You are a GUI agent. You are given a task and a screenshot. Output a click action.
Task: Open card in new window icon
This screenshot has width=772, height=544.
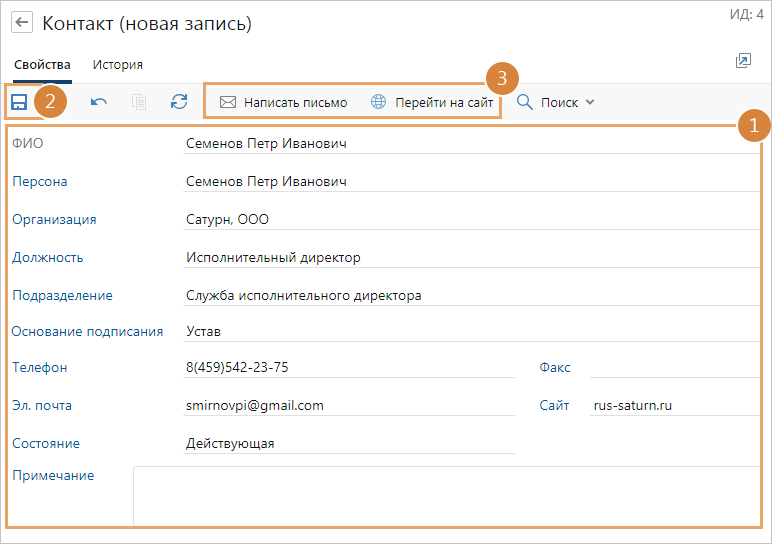742,62
